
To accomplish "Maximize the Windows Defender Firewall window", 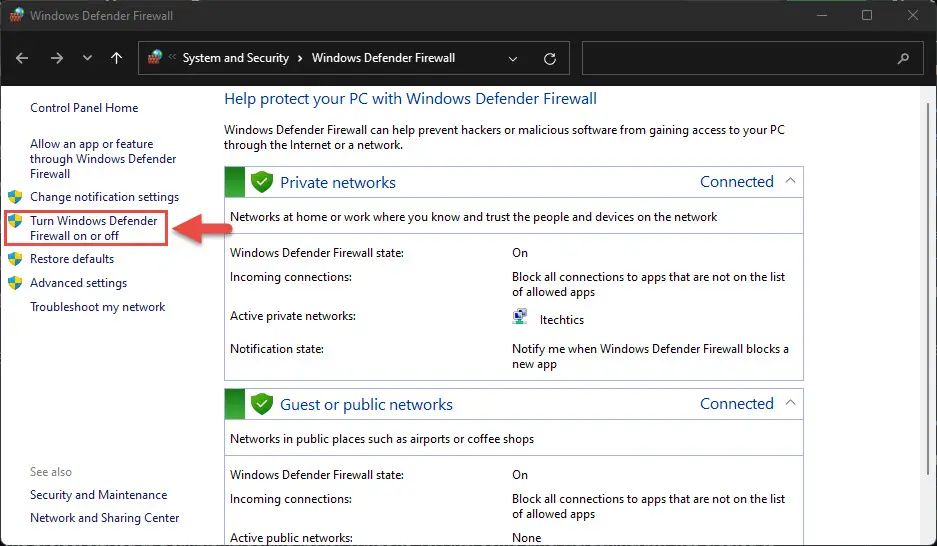I will [x=867, y=15].
